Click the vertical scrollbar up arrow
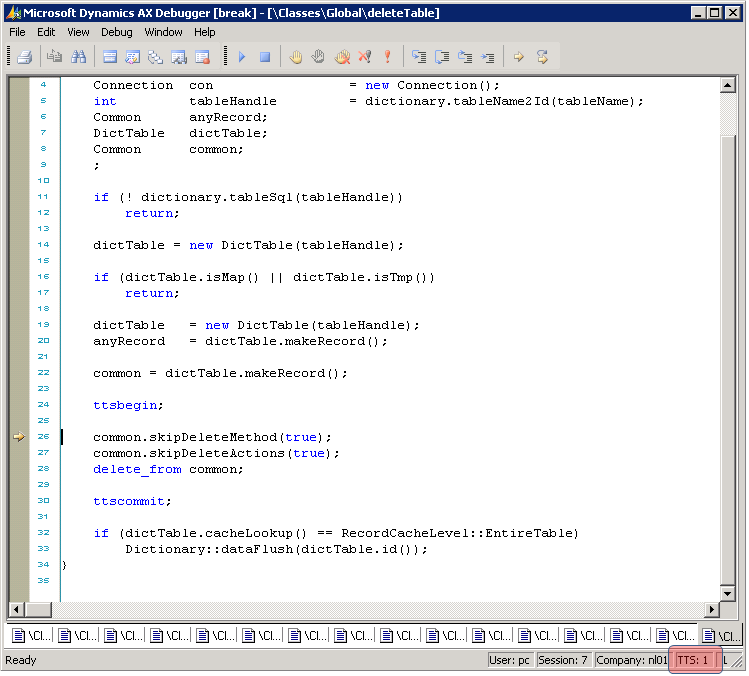Viewport: 749px width, 676px height. pos(727,86)
